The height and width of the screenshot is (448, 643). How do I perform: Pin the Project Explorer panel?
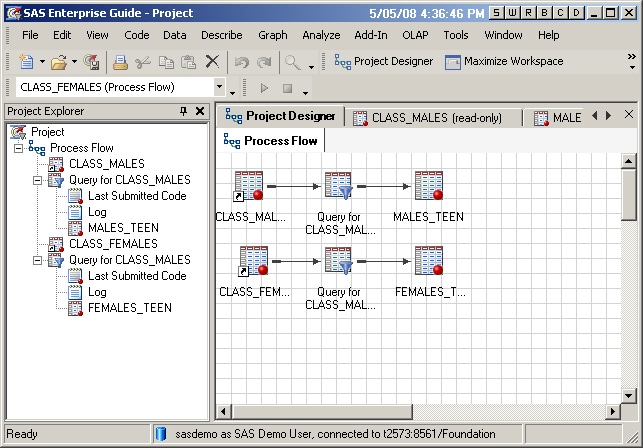pyautogui.click(x=183, y=111)
